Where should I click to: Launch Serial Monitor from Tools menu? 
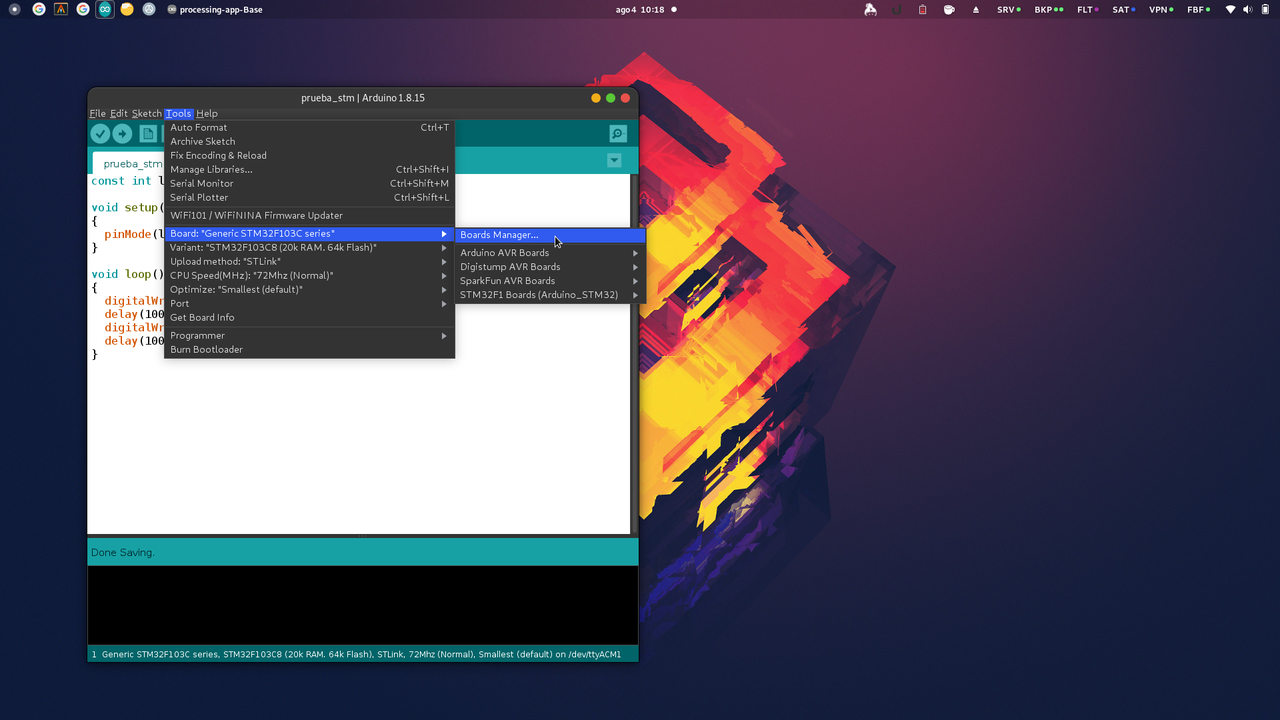coord(310,183)
